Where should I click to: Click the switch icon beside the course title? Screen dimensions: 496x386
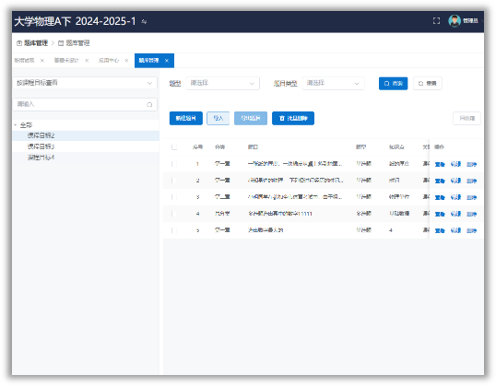point(144,22)
